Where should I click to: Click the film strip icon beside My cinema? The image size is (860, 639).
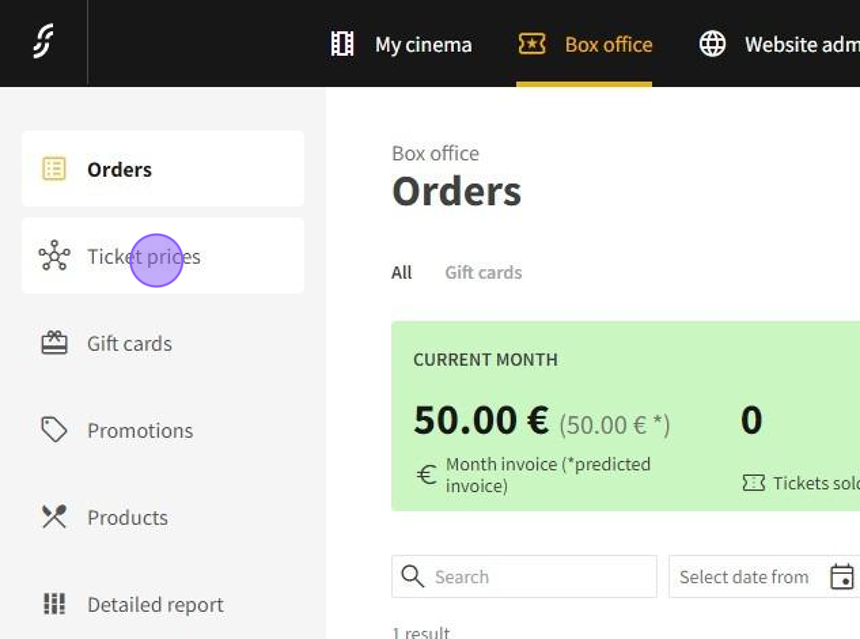[342, 44]
